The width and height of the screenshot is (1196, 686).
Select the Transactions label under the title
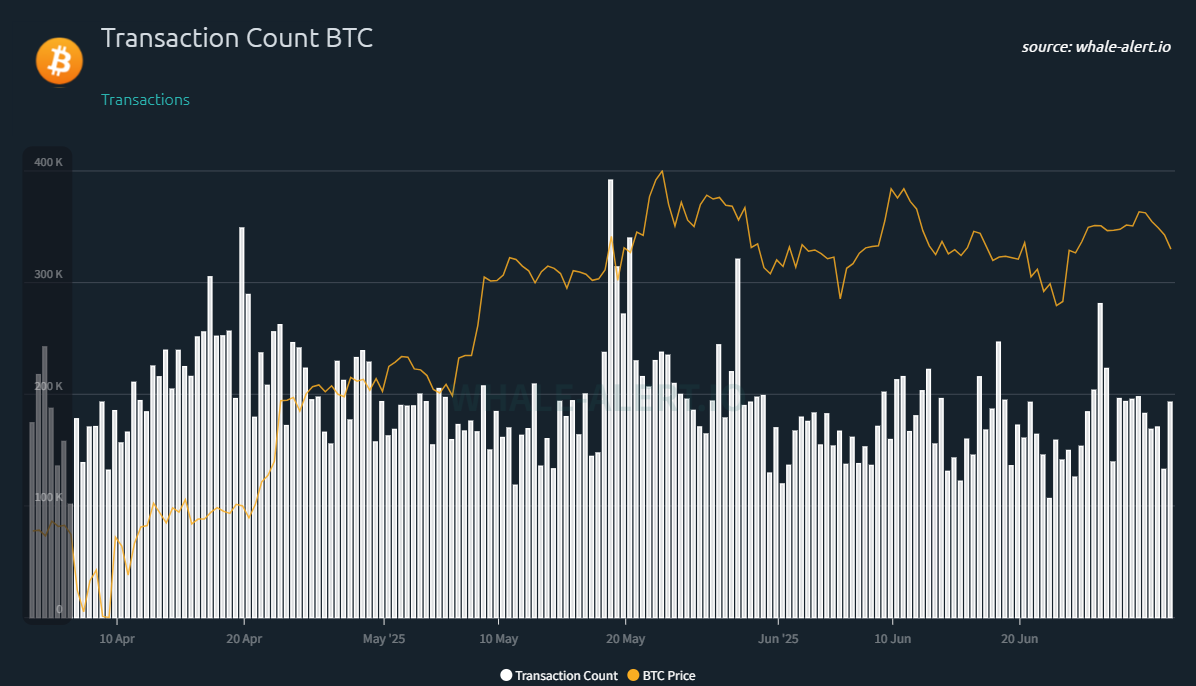point(145,100)
